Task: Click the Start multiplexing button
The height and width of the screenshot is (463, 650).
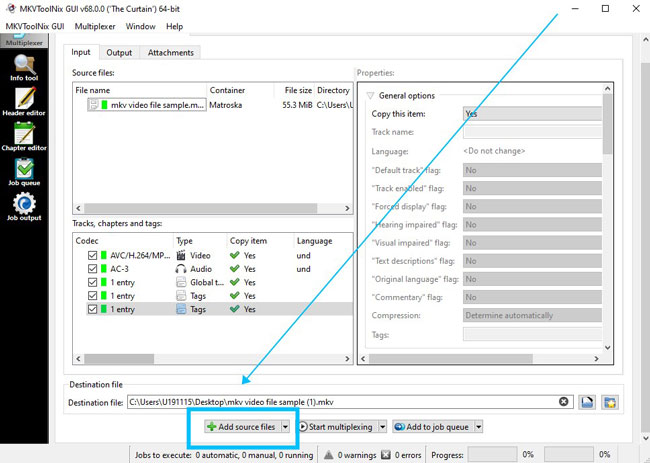Action: tap(337, 427)
